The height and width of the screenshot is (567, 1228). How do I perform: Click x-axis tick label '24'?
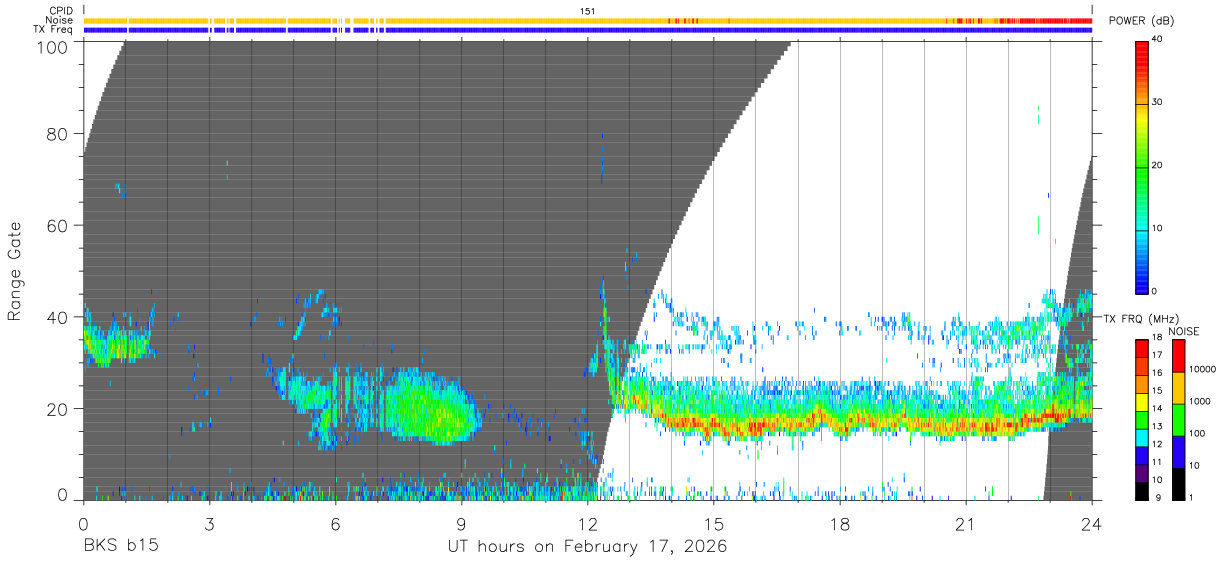click(x=1092, y=524)
